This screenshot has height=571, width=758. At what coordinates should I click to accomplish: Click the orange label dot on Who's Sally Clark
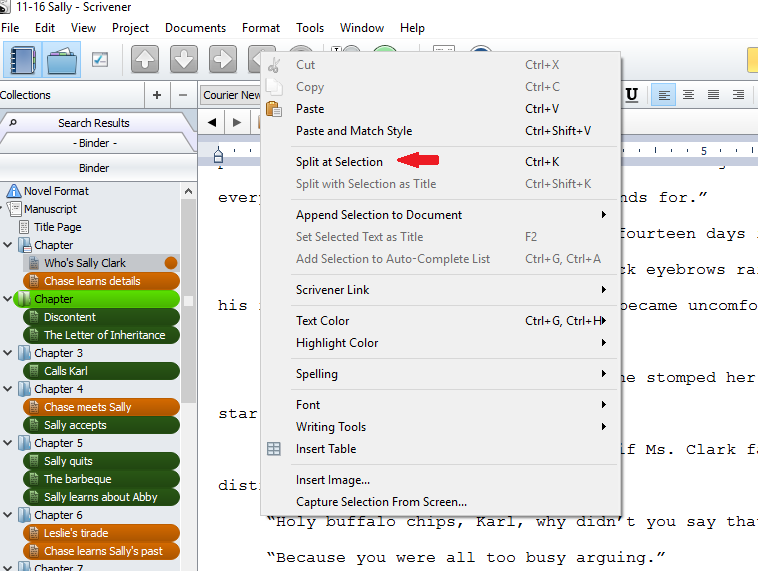coord(171,263)
